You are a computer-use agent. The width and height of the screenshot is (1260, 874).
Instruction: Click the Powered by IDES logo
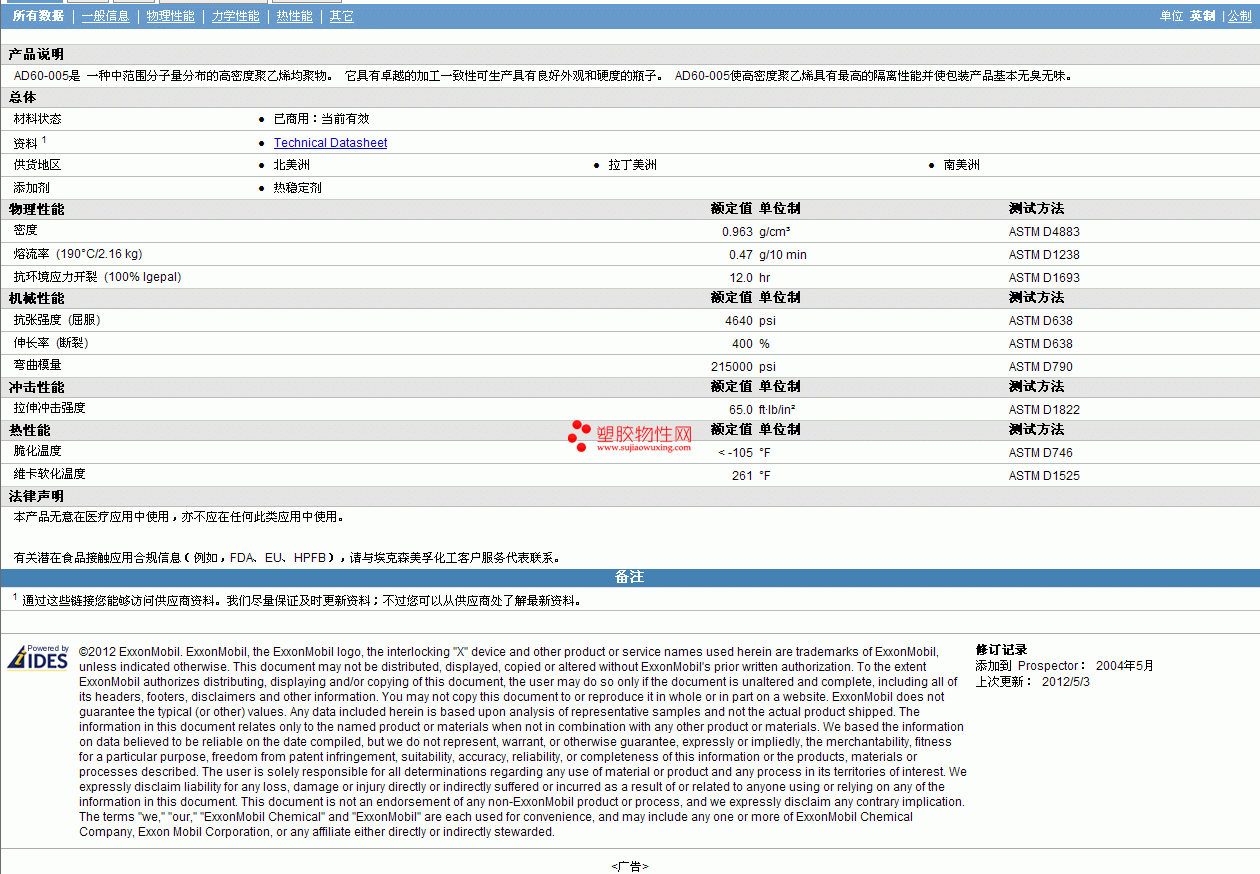click(38, 657)
